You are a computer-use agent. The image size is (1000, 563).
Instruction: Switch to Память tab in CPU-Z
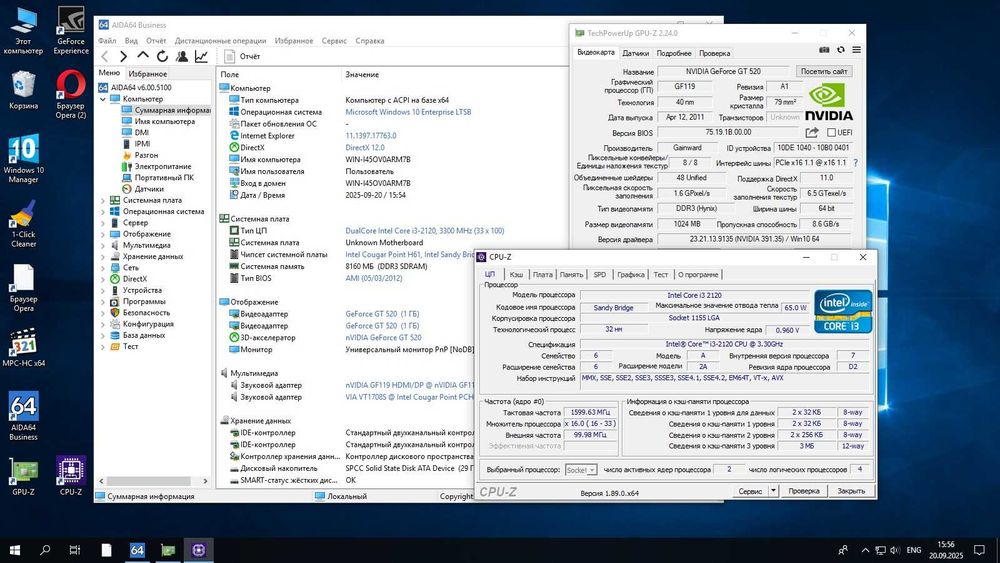pos(571,275)
